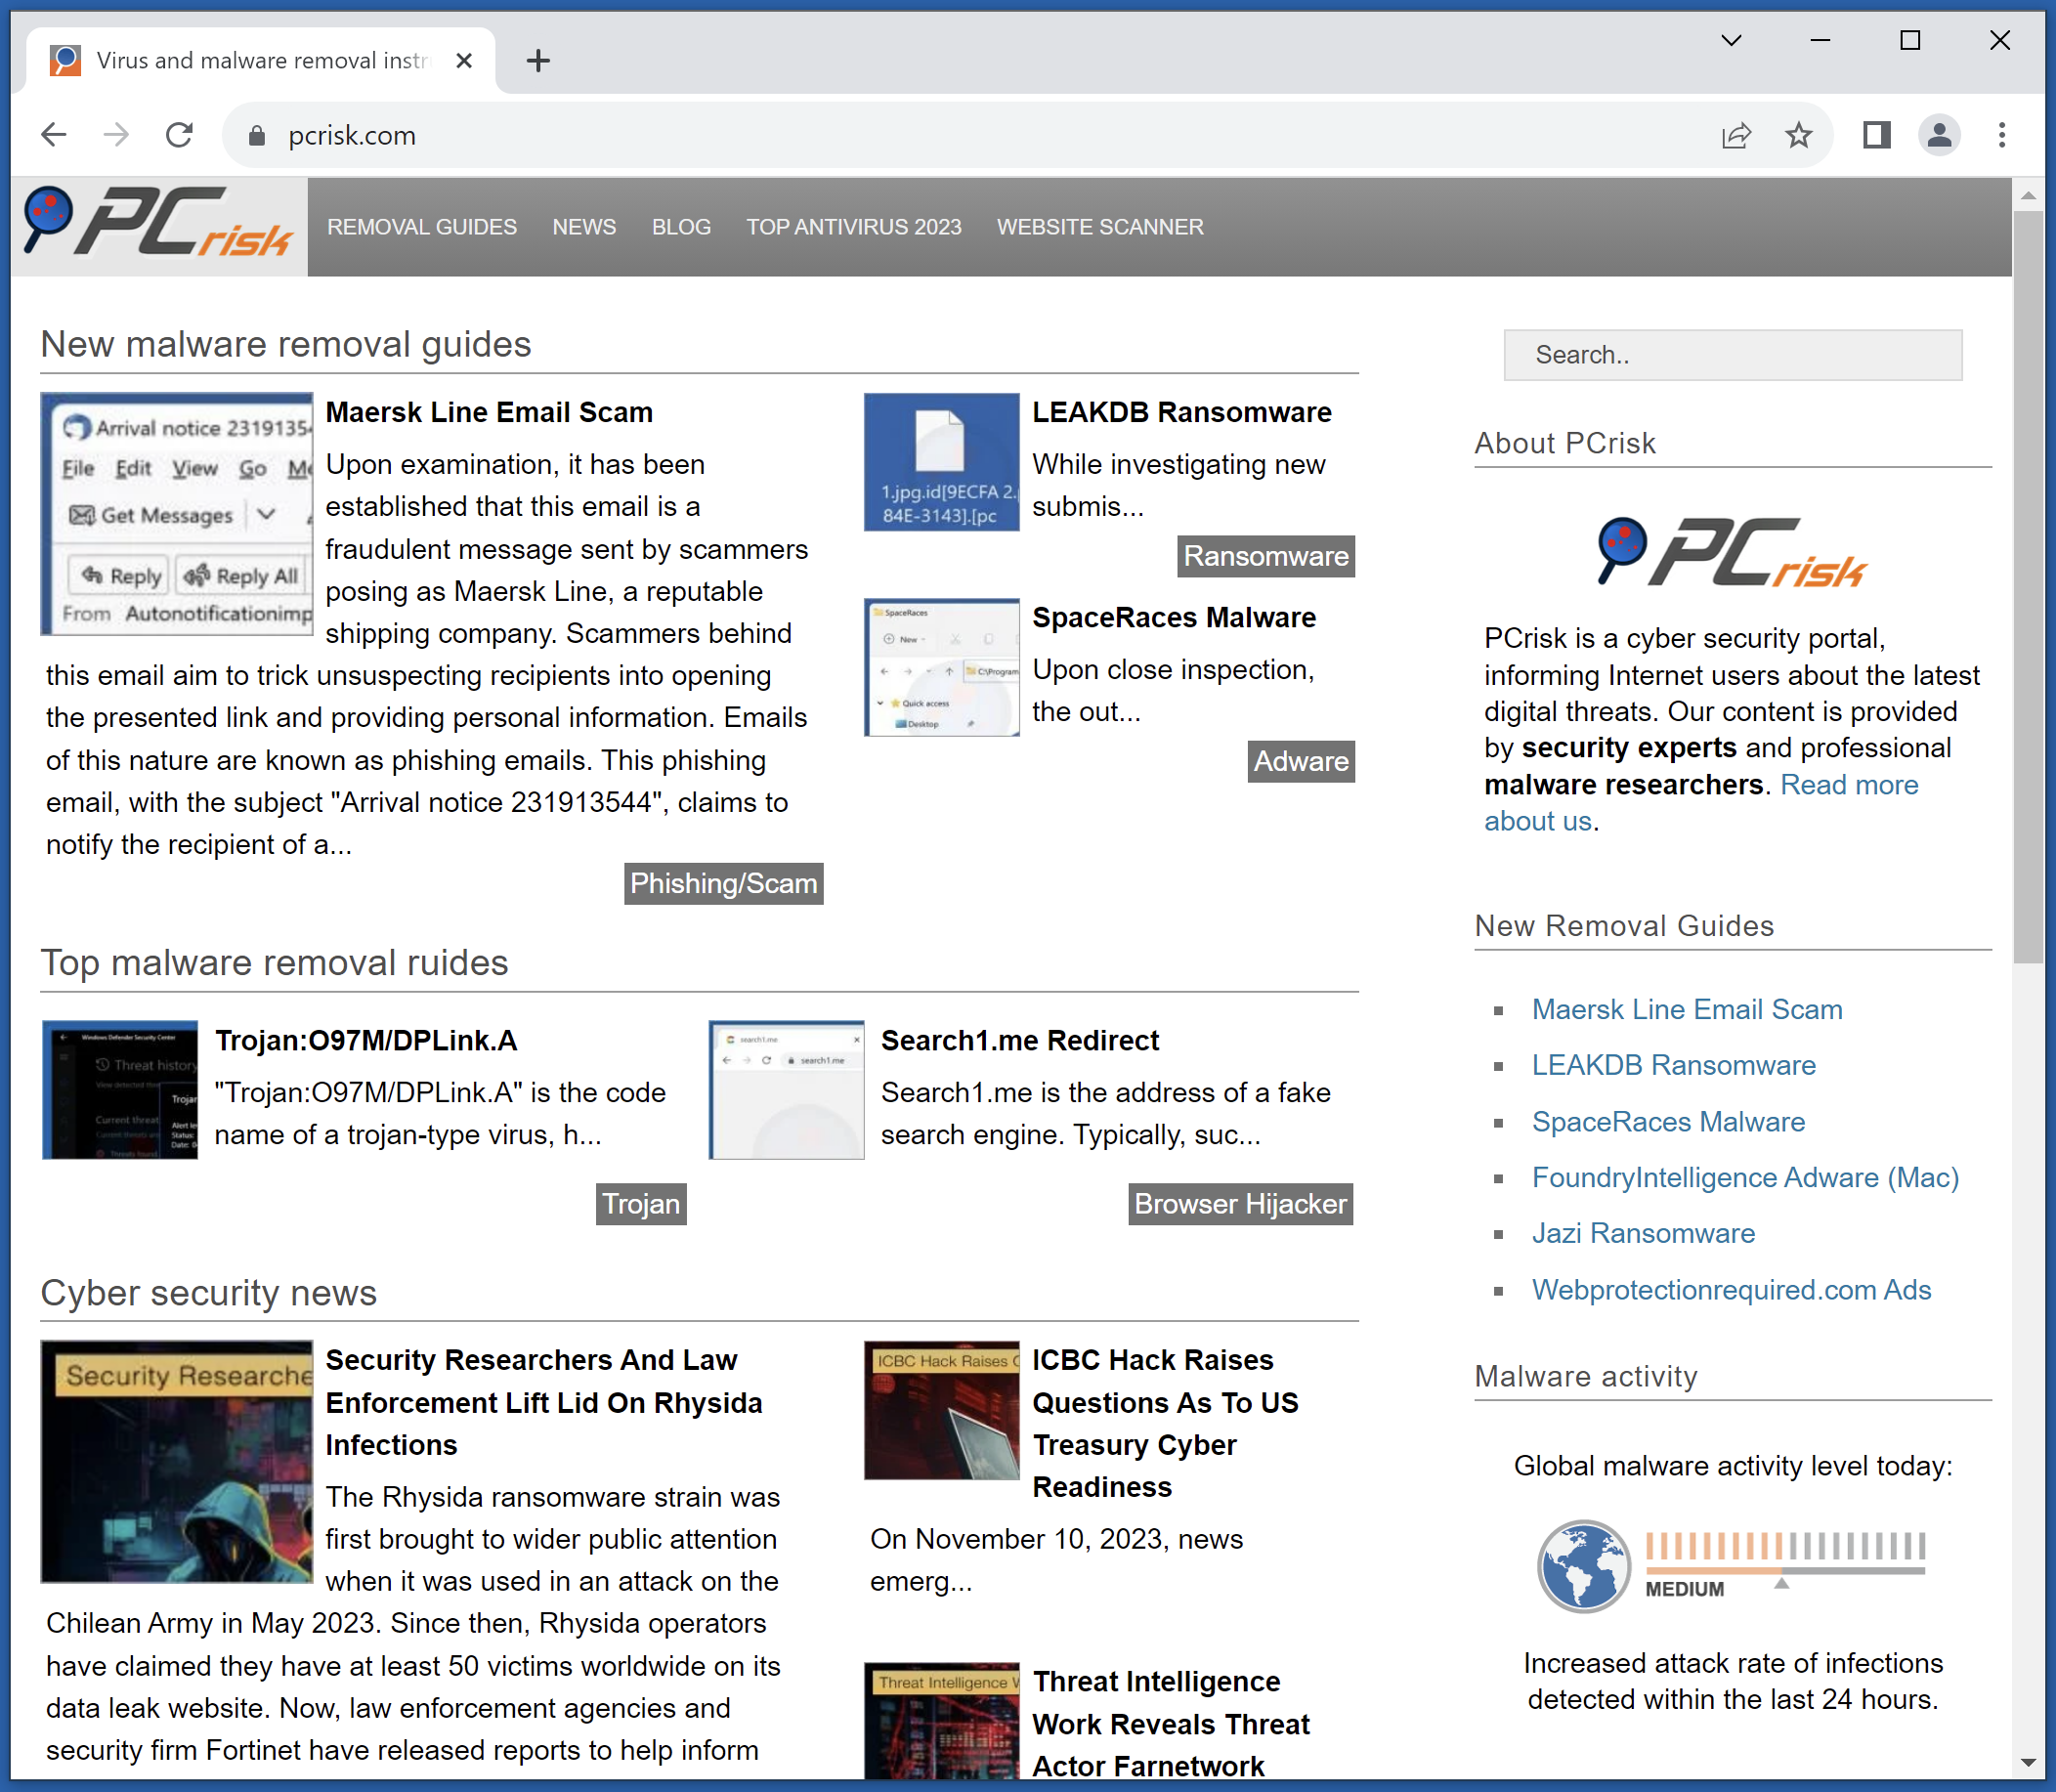Open the Chrome profile avatar
The height and width of the screenshot is (1792, 2056).
point(1939,135)
